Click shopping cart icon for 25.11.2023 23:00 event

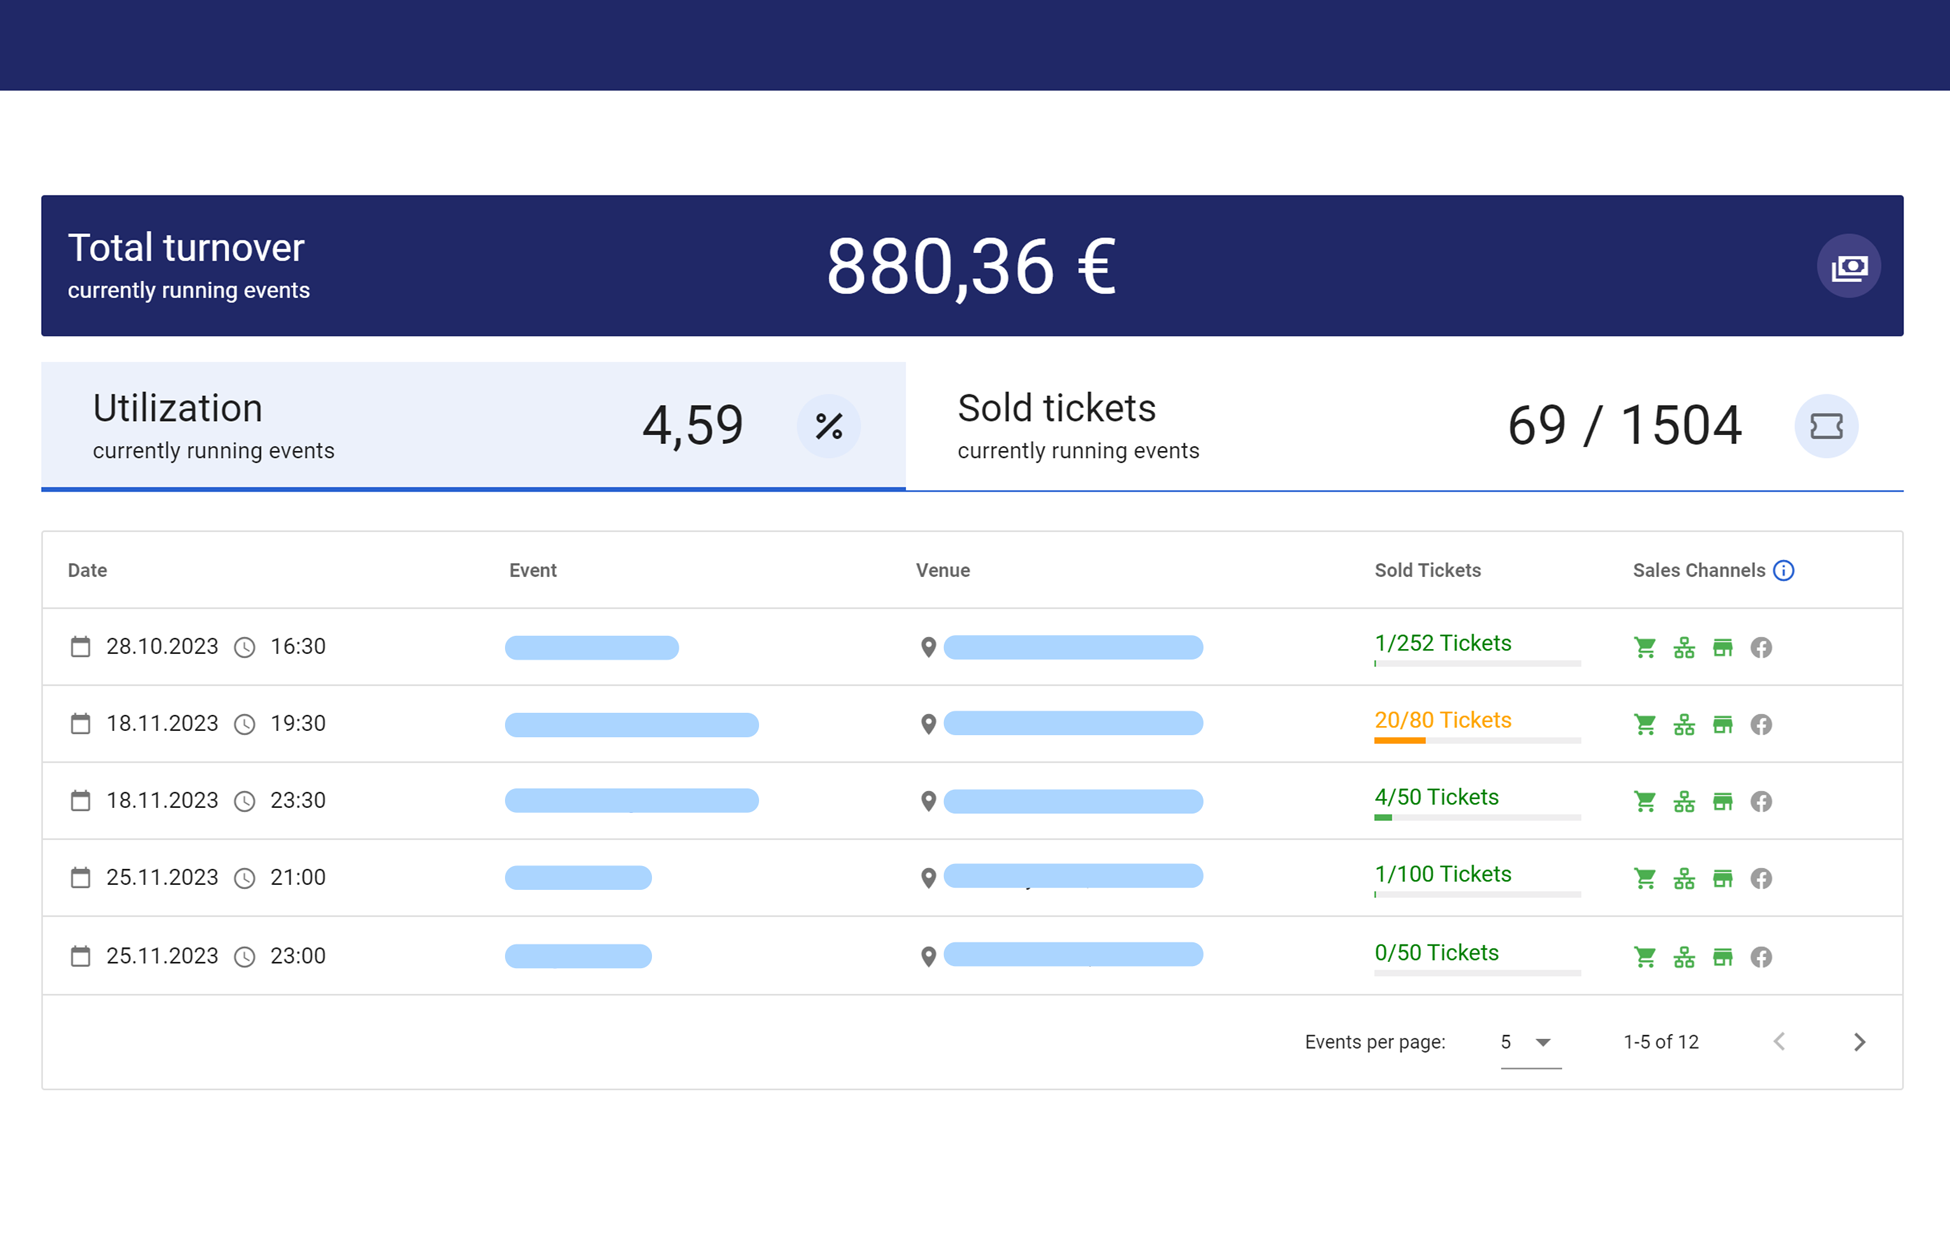[1644, 957]
